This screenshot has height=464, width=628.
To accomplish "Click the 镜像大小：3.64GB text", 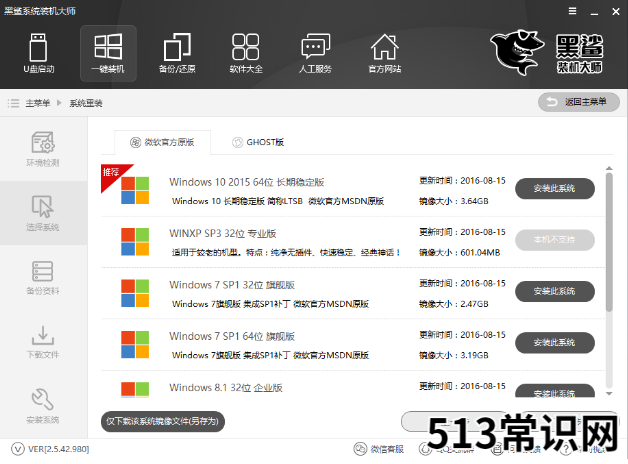I will 454,201.
